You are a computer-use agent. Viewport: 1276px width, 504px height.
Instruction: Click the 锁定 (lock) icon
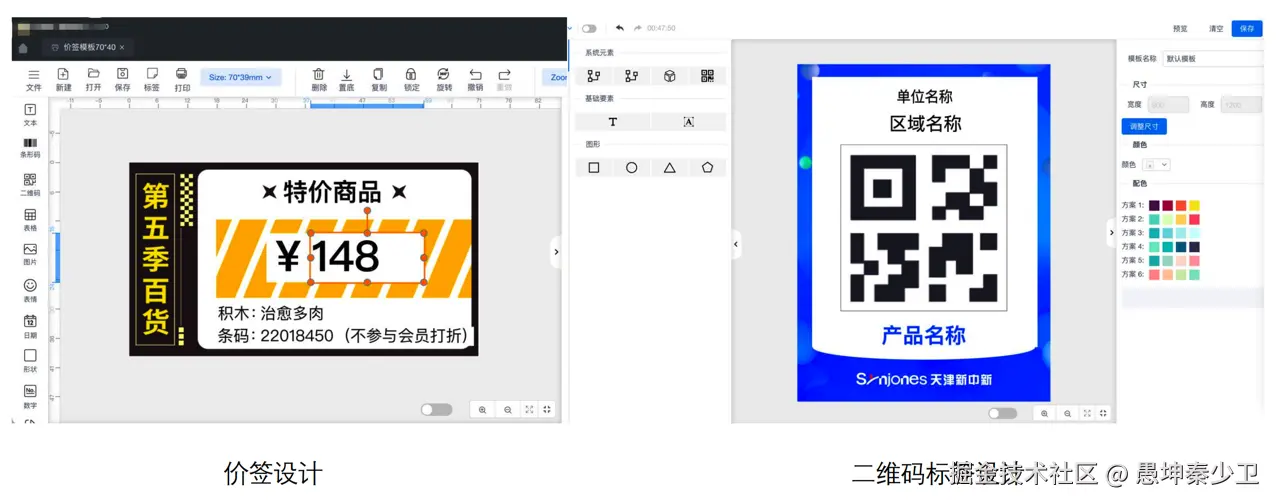(411, 80)
